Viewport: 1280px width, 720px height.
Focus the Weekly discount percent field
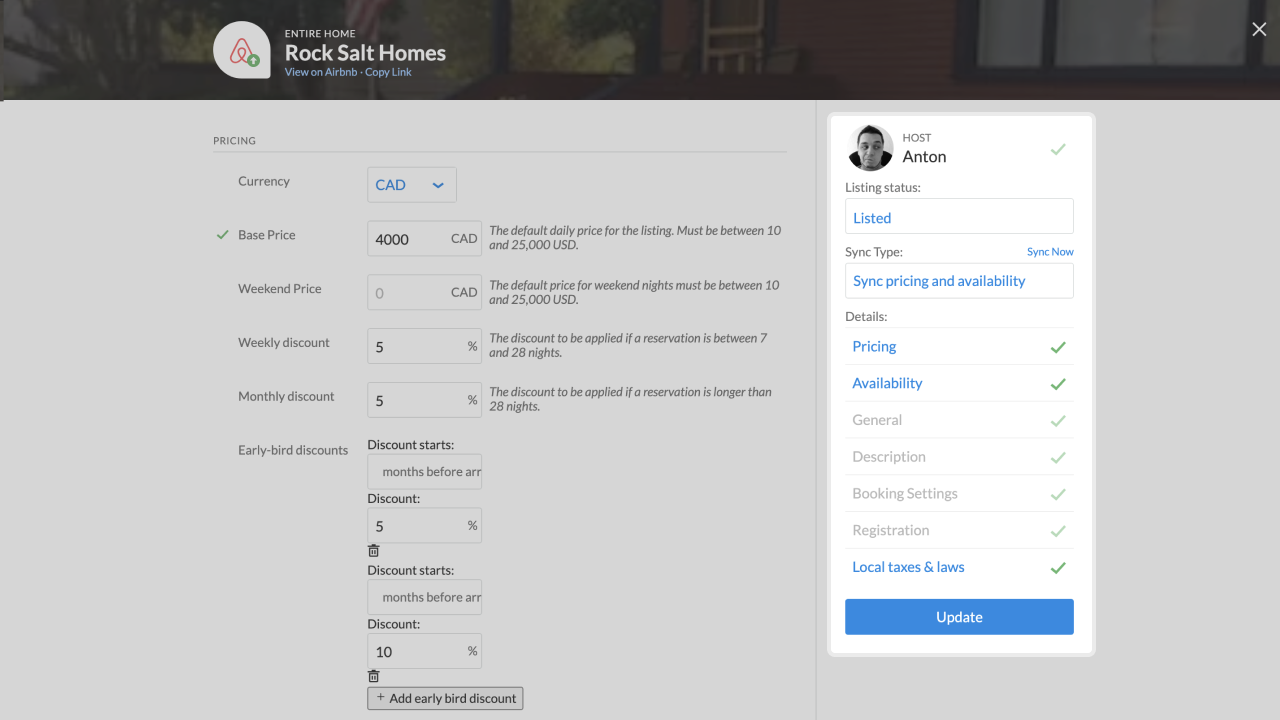(424, 347)
